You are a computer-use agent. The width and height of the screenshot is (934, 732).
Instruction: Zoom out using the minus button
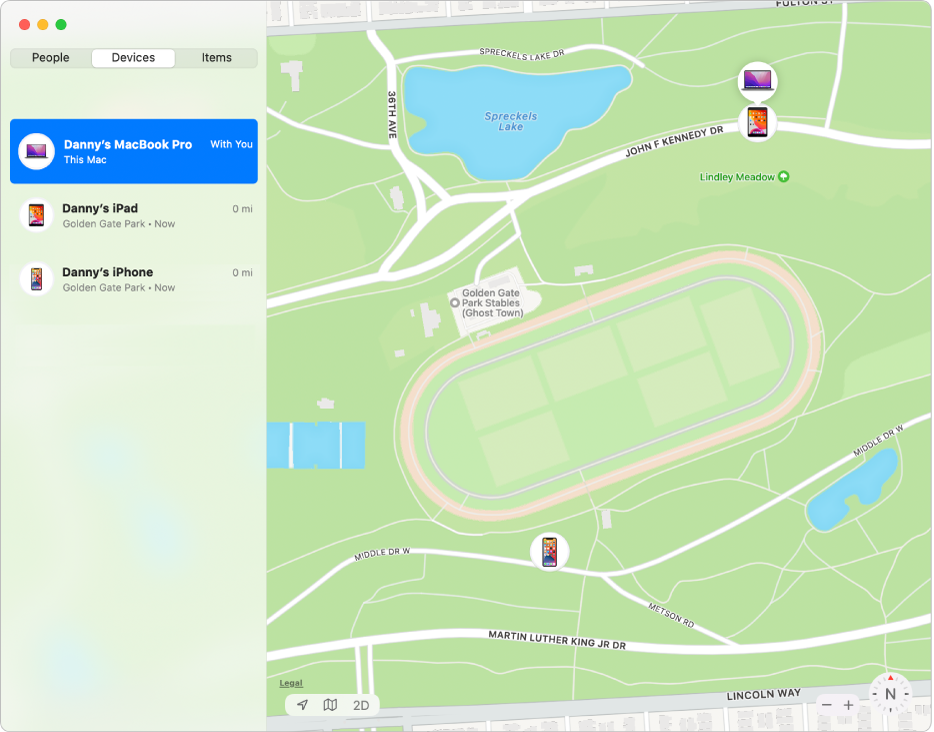click(x=827, y=704)
